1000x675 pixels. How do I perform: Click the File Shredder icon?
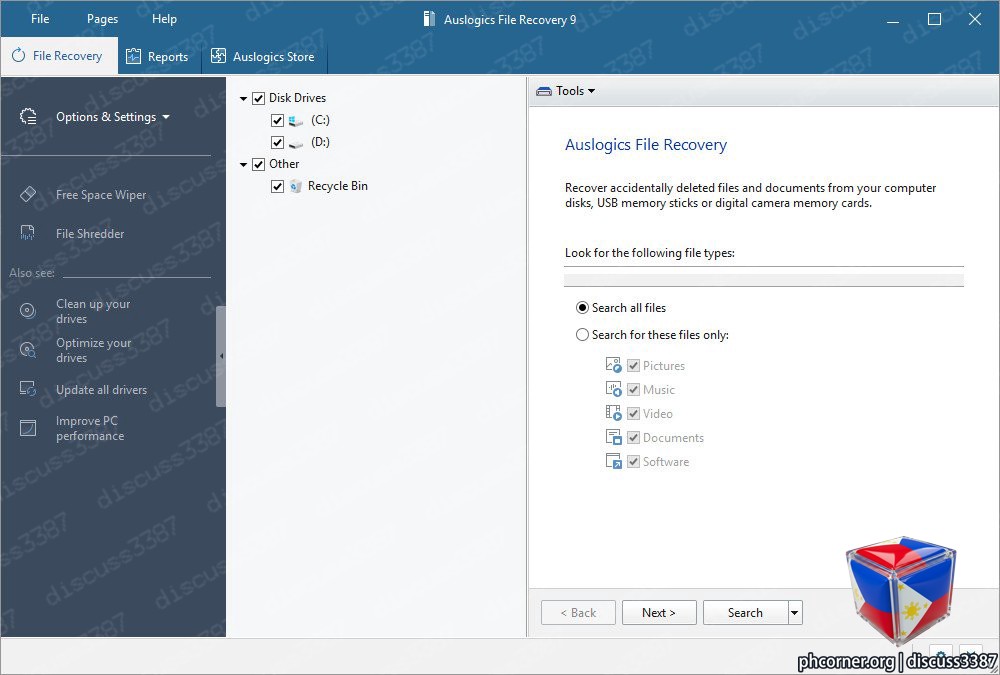click(x=27, y=233)
